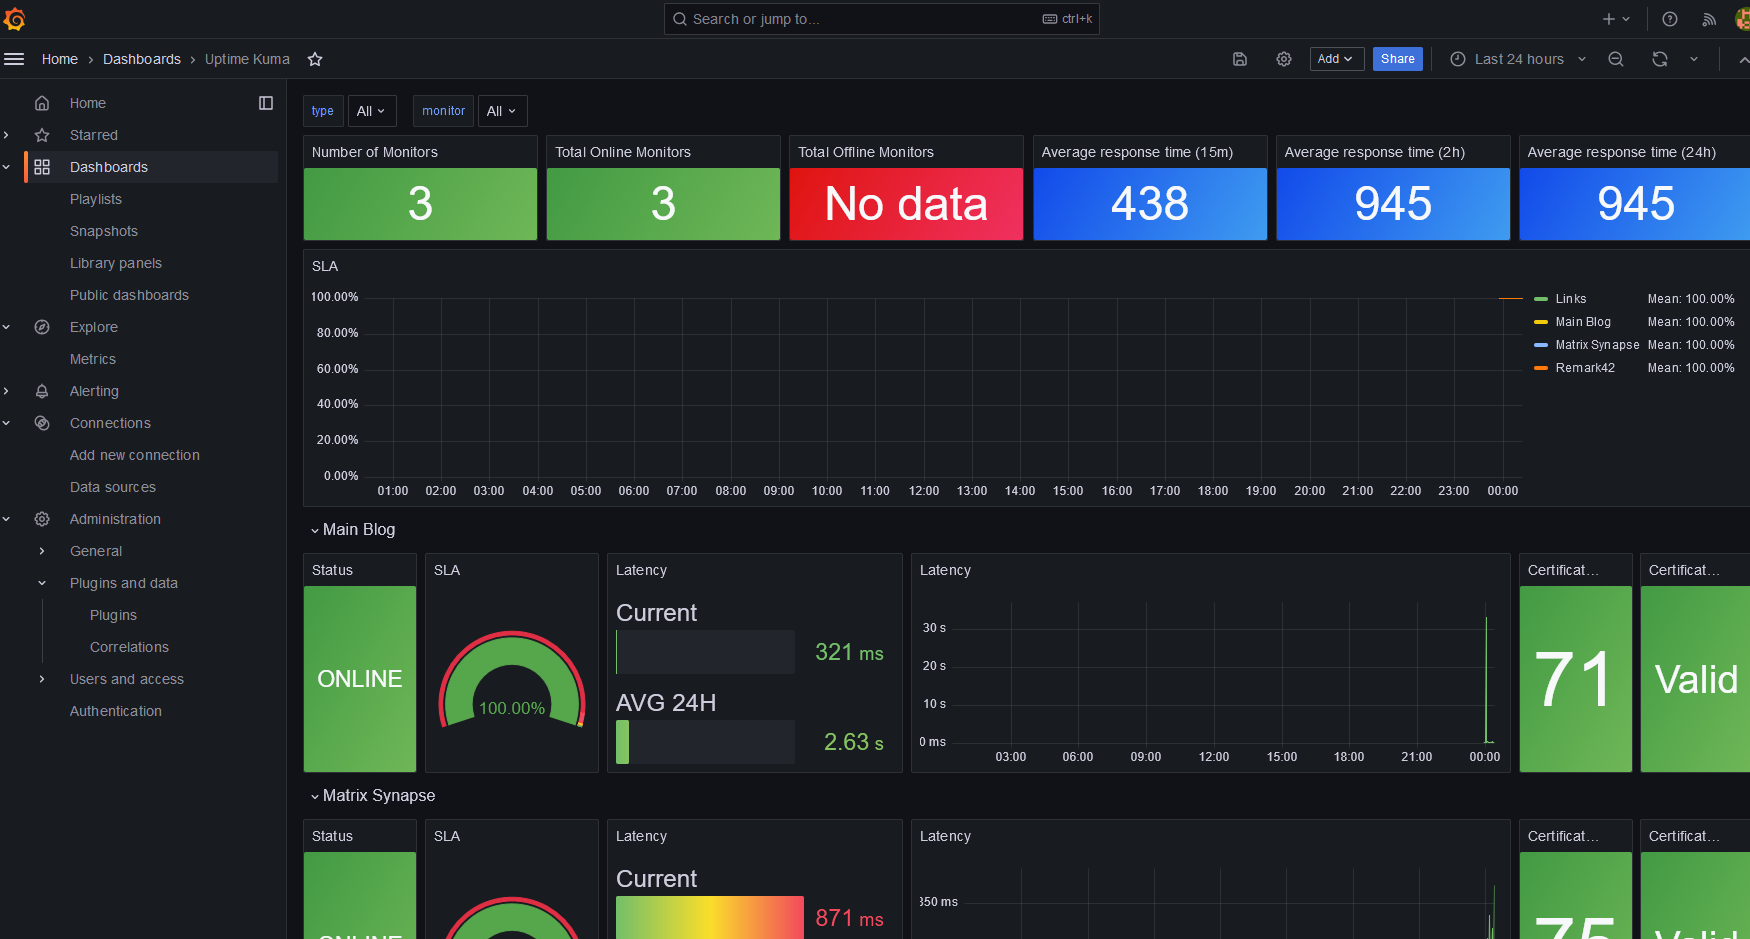This screenshot has width=1750, height=939.
Task: Toggle Main Blog series in SLA legend
Action: 1583,322
